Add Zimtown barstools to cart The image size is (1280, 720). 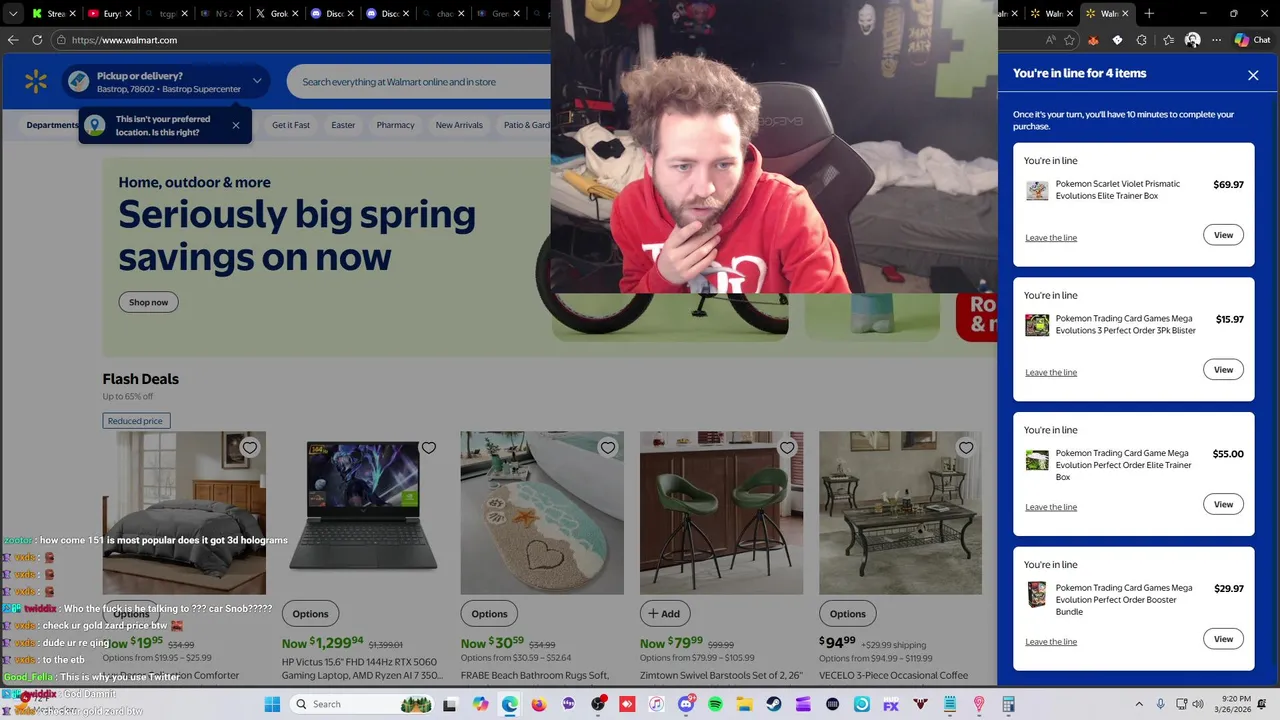point(664,614)
